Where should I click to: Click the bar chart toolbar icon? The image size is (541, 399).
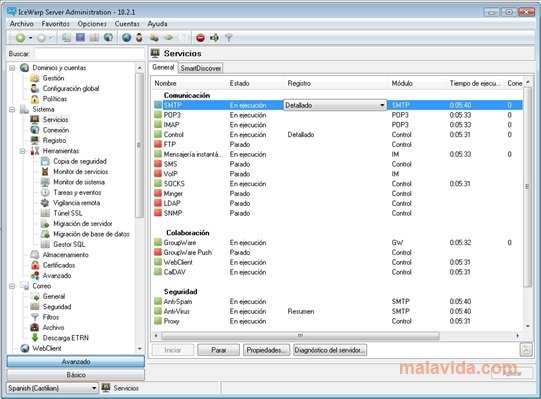tap(94, 37)
